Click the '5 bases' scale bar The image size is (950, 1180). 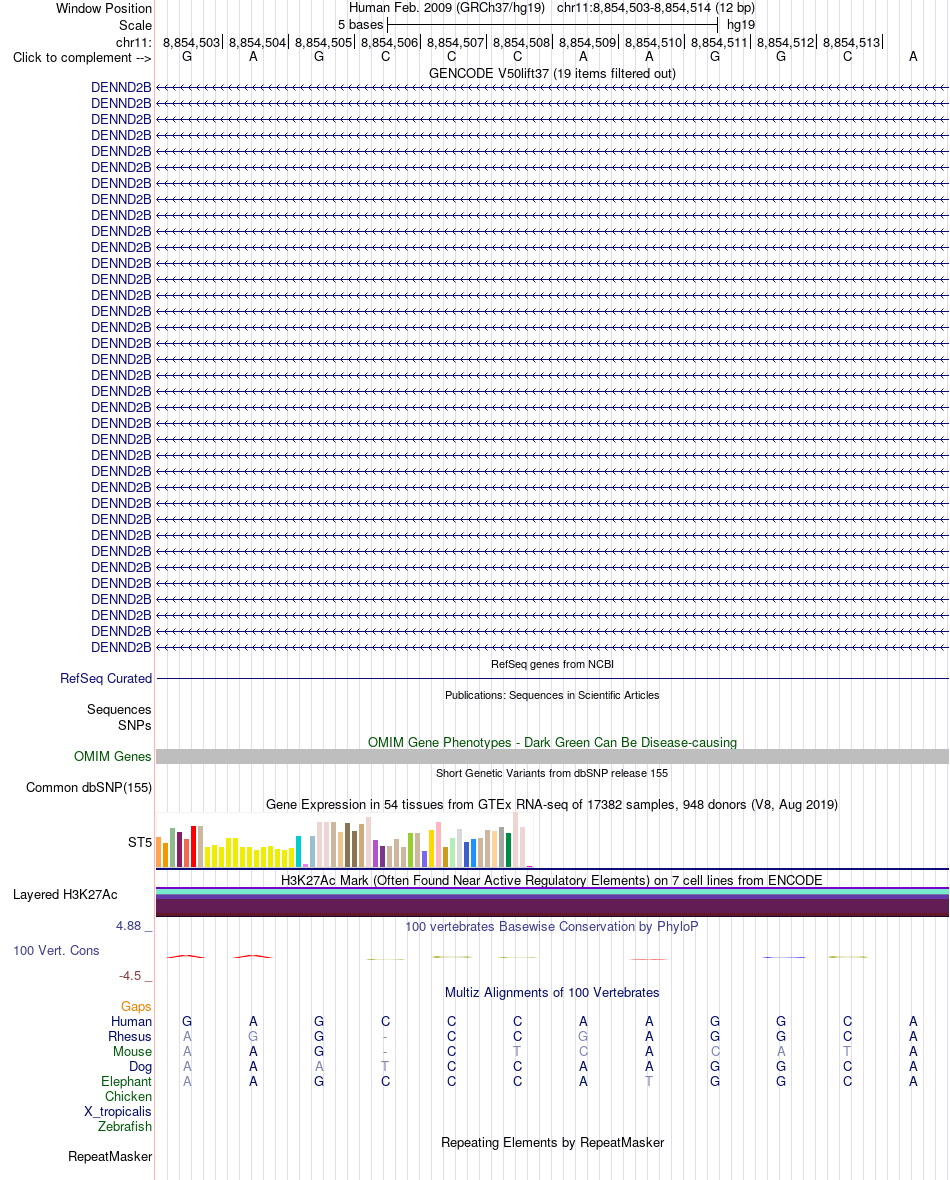[553, 25]
